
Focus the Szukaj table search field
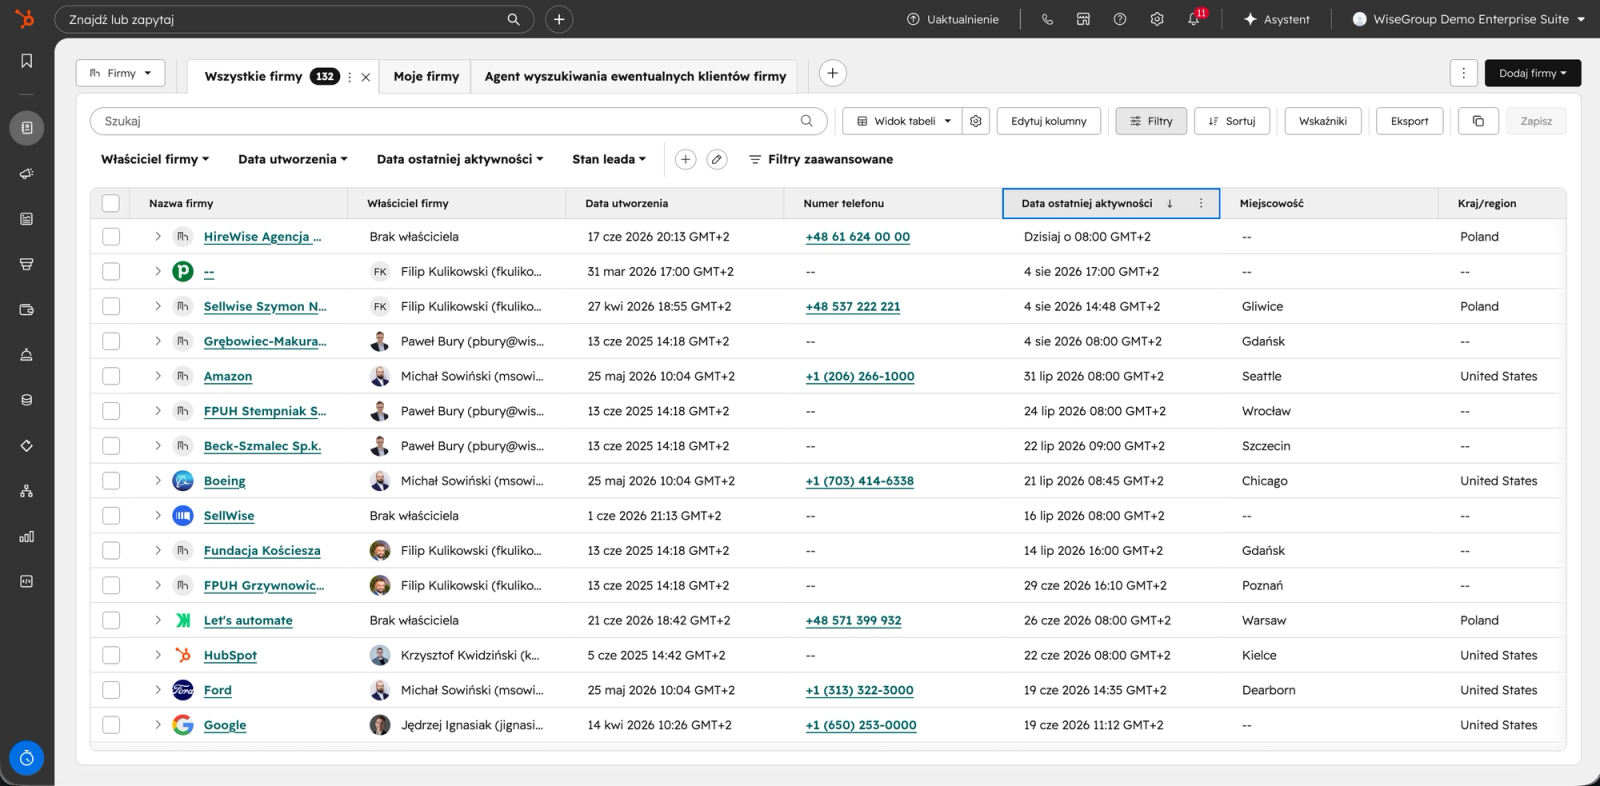click(459, 121)
